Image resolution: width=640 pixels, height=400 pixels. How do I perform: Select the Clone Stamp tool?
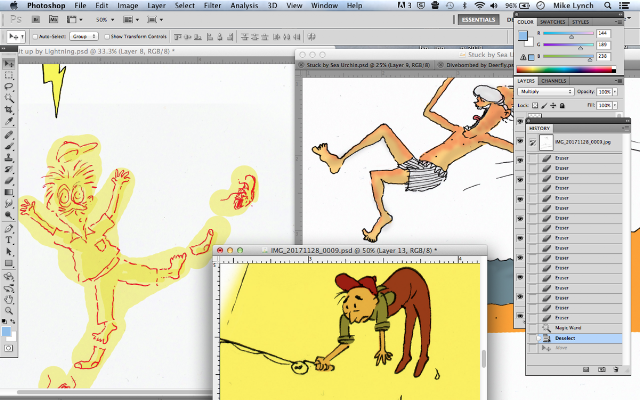[x=9, y=158]
